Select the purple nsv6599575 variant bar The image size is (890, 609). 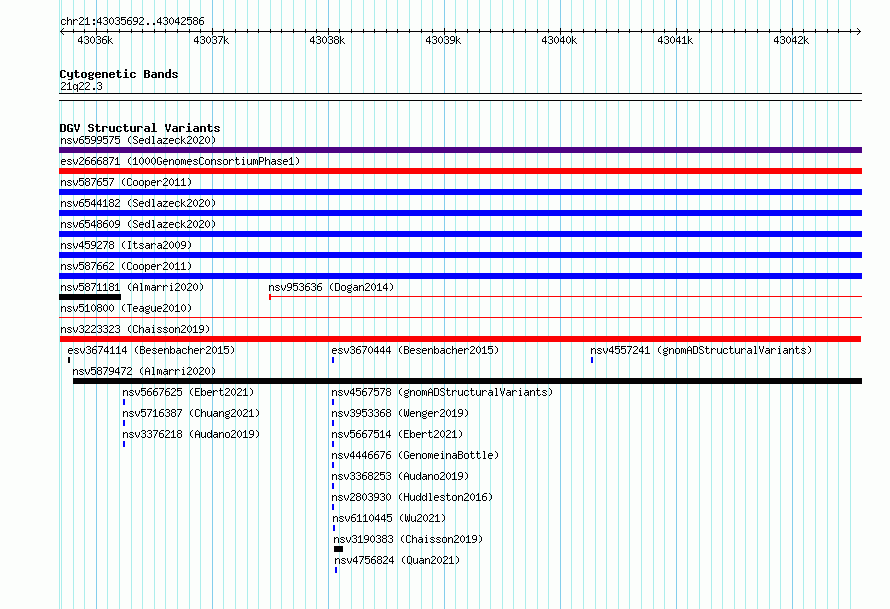[460, 150]
